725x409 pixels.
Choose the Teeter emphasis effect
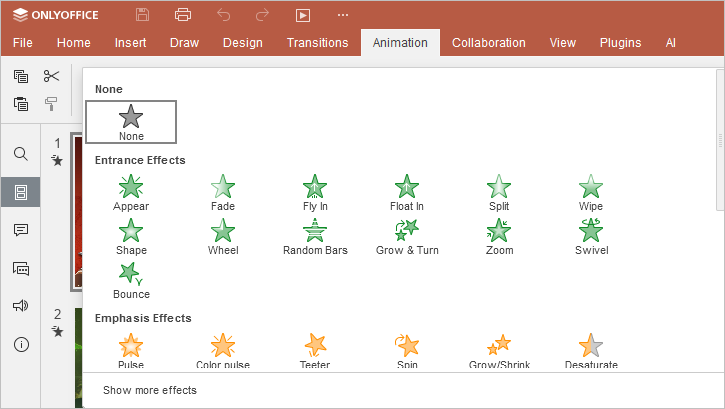(315, 350)
